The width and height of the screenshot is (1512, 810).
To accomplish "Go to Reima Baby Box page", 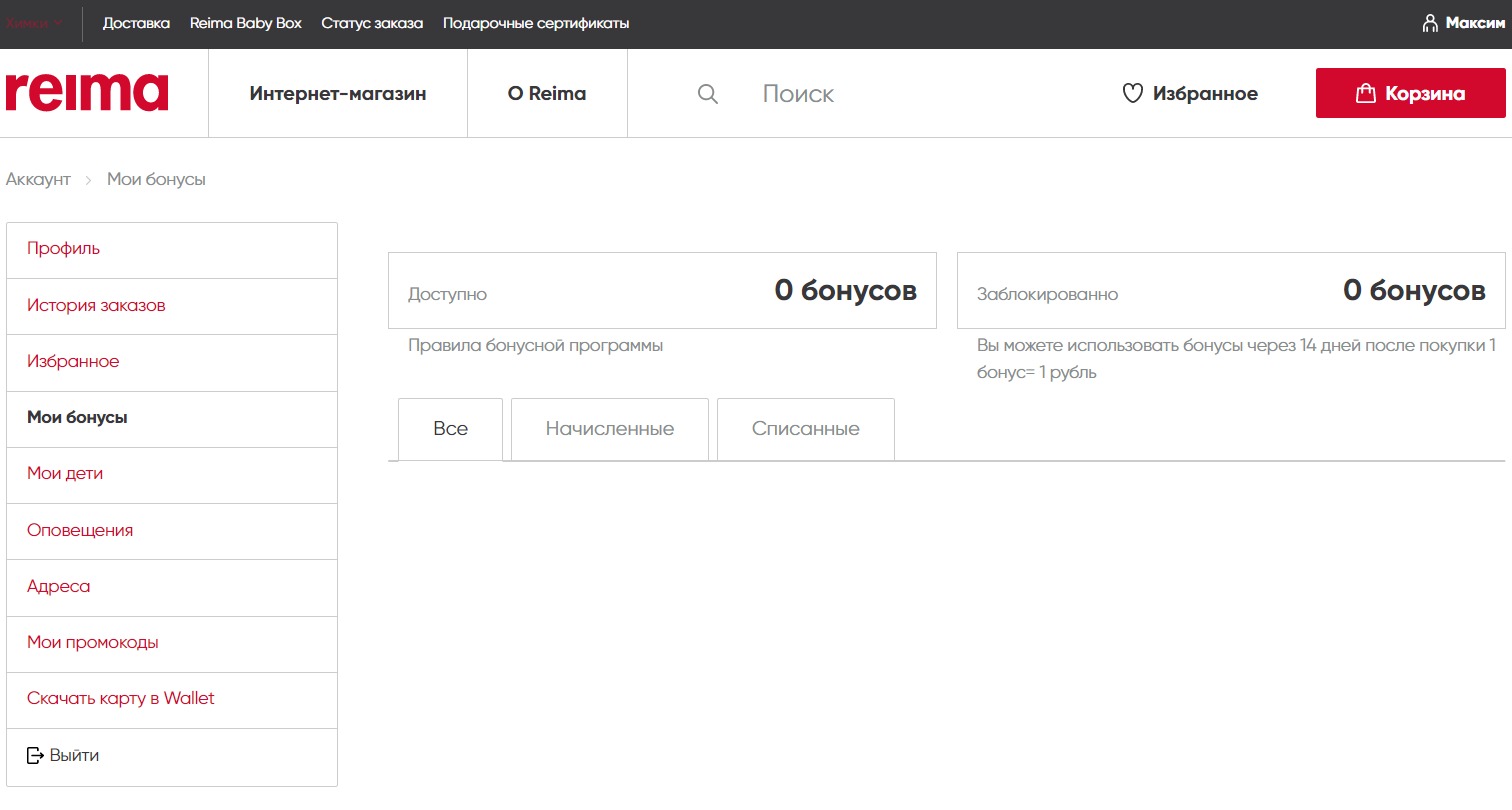I will pyautogui.click(x=245, y=23).
